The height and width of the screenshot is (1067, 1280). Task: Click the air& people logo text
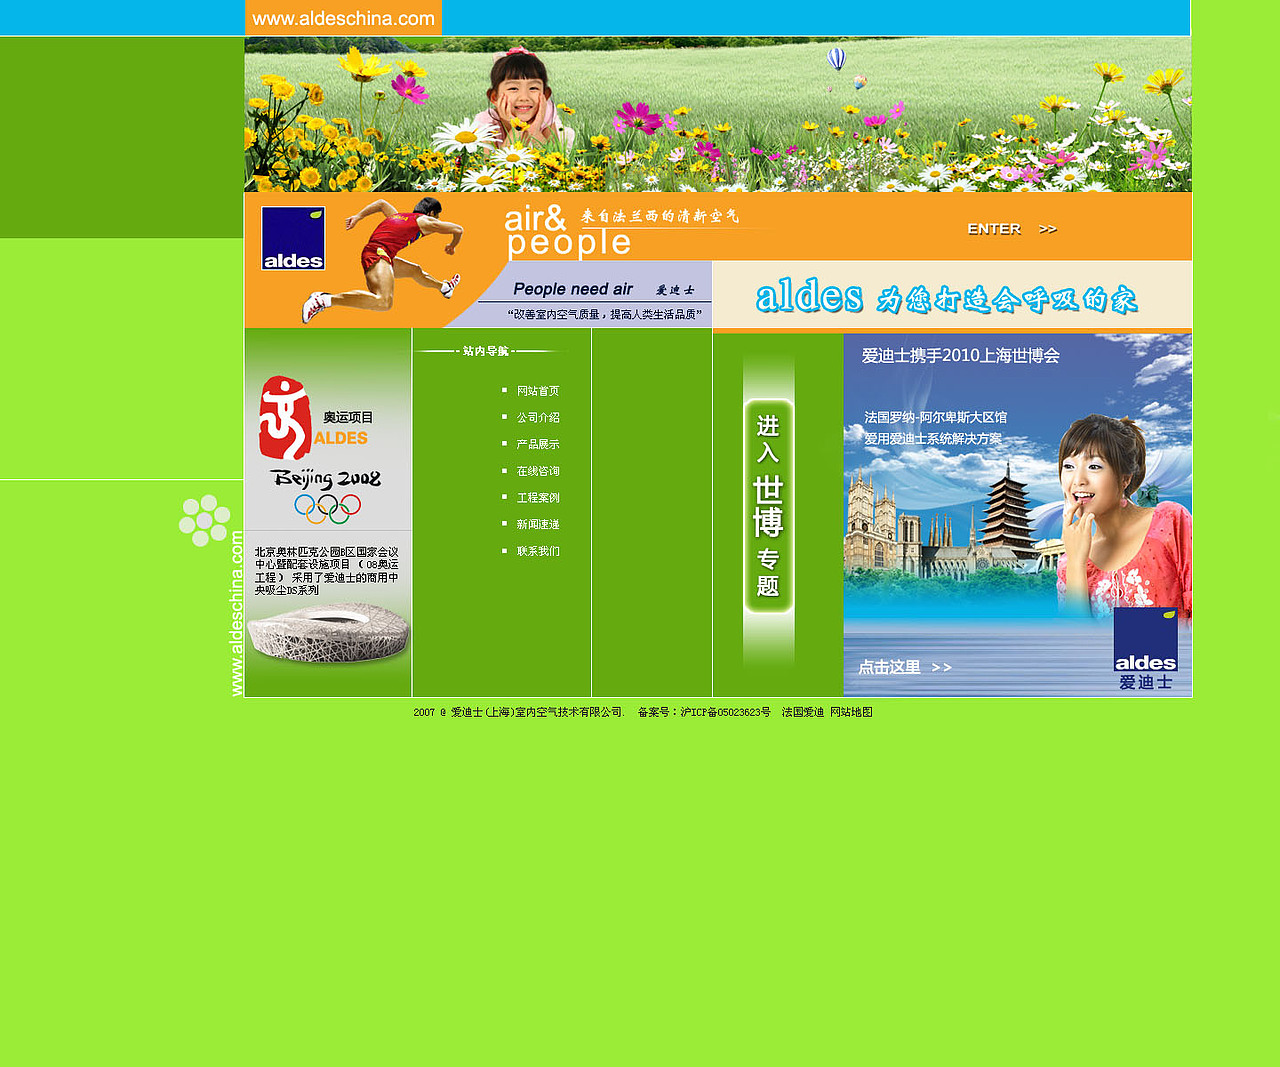tap(568, 231)
